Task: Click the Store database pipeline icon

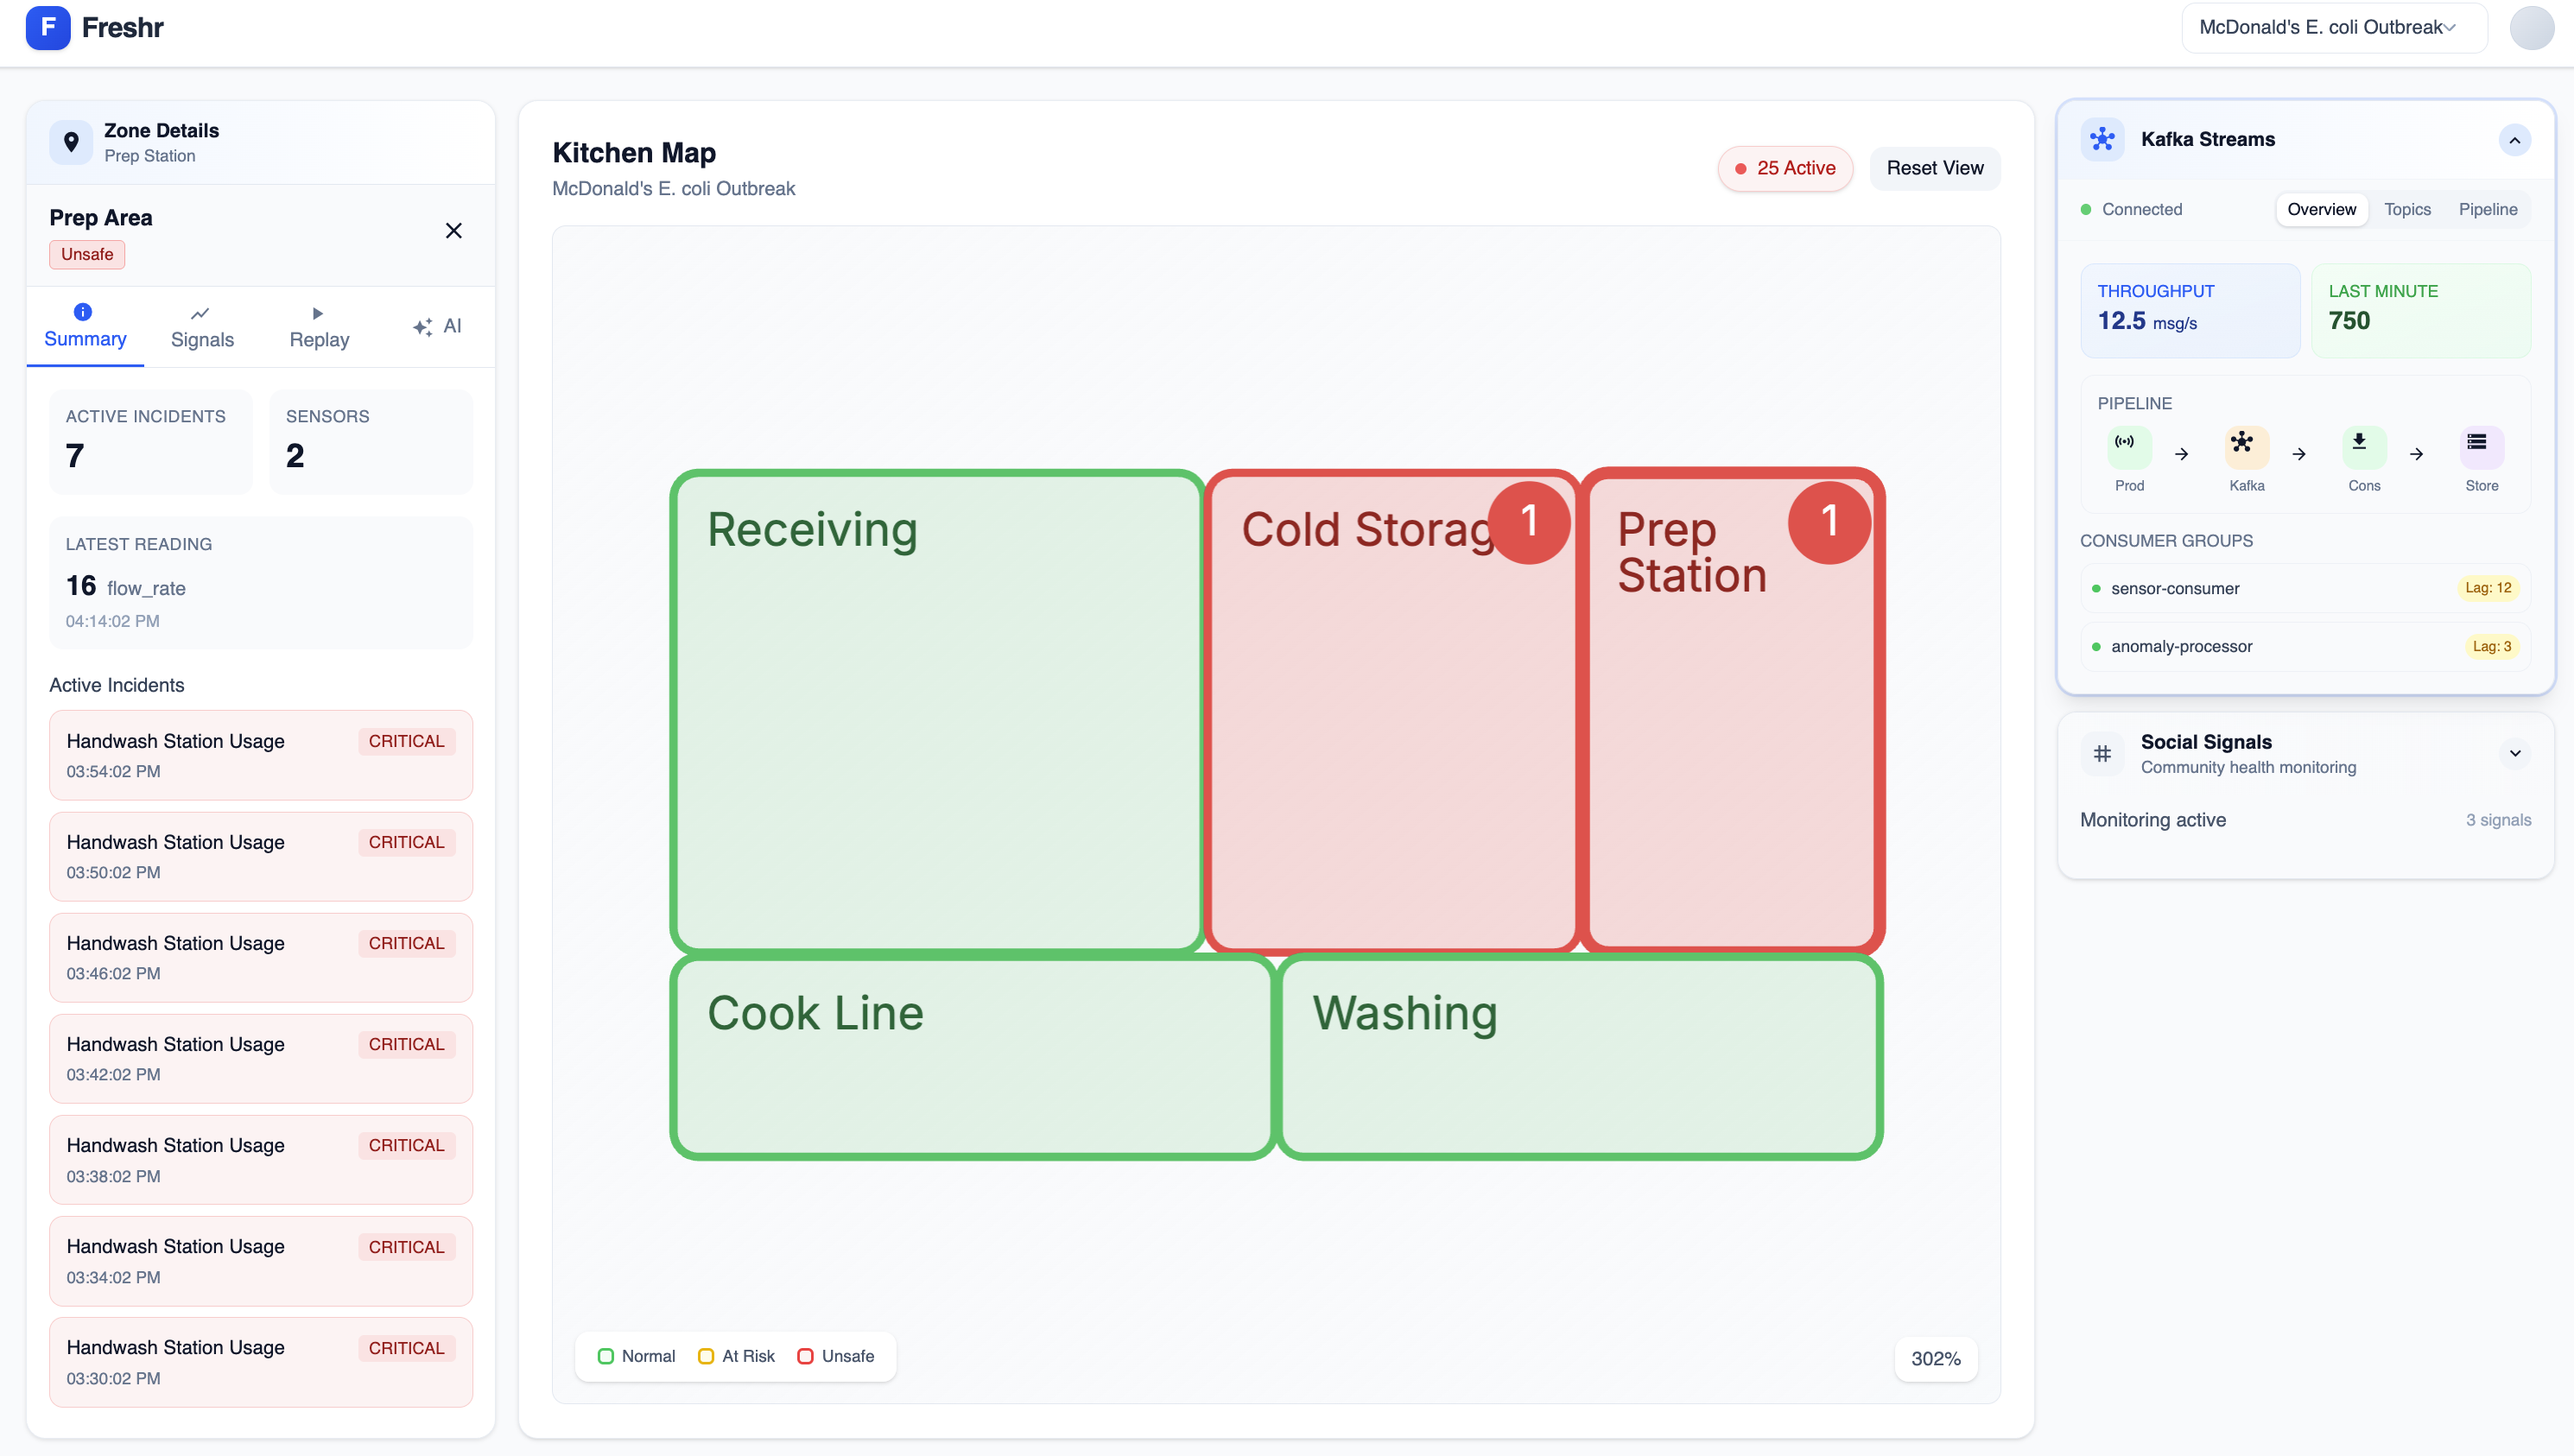Action: point(2480,445)
